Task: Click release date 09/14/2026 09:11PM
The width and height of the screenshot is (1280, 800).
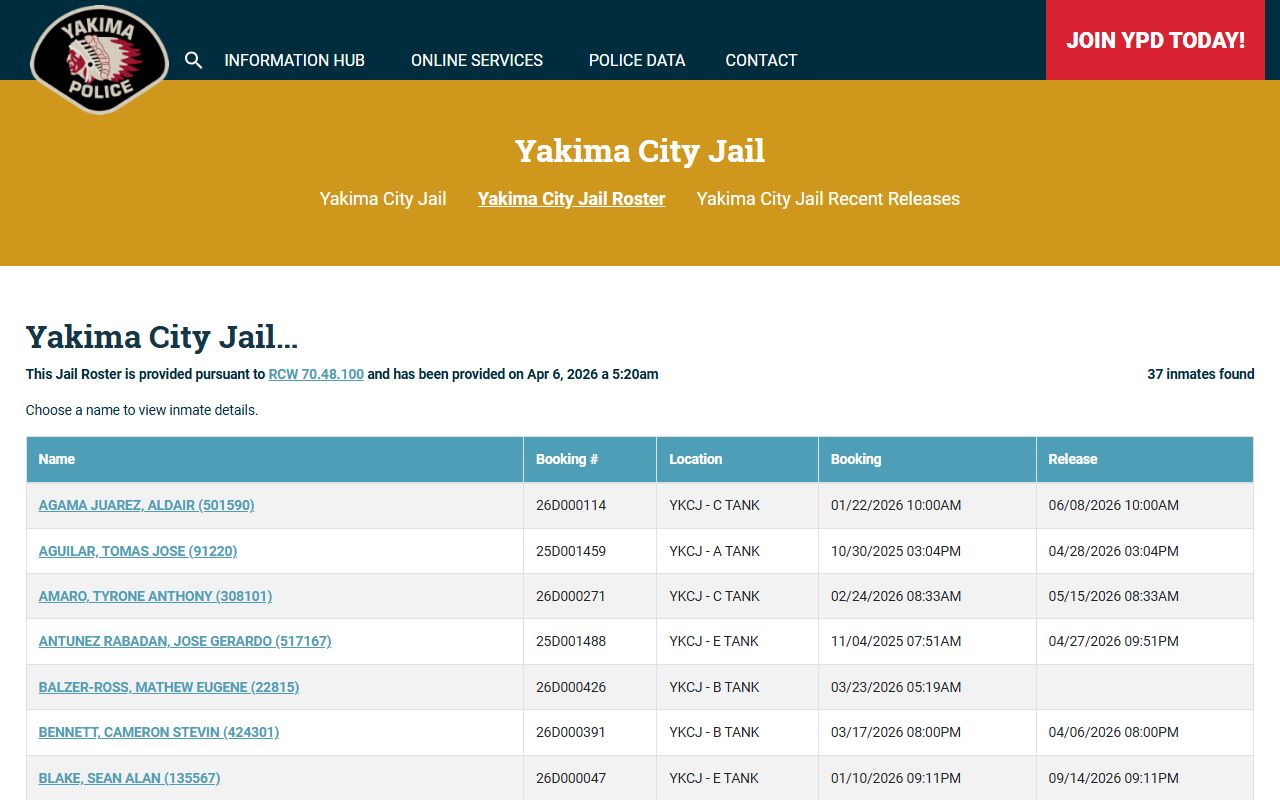Action: coord(1114,778)
